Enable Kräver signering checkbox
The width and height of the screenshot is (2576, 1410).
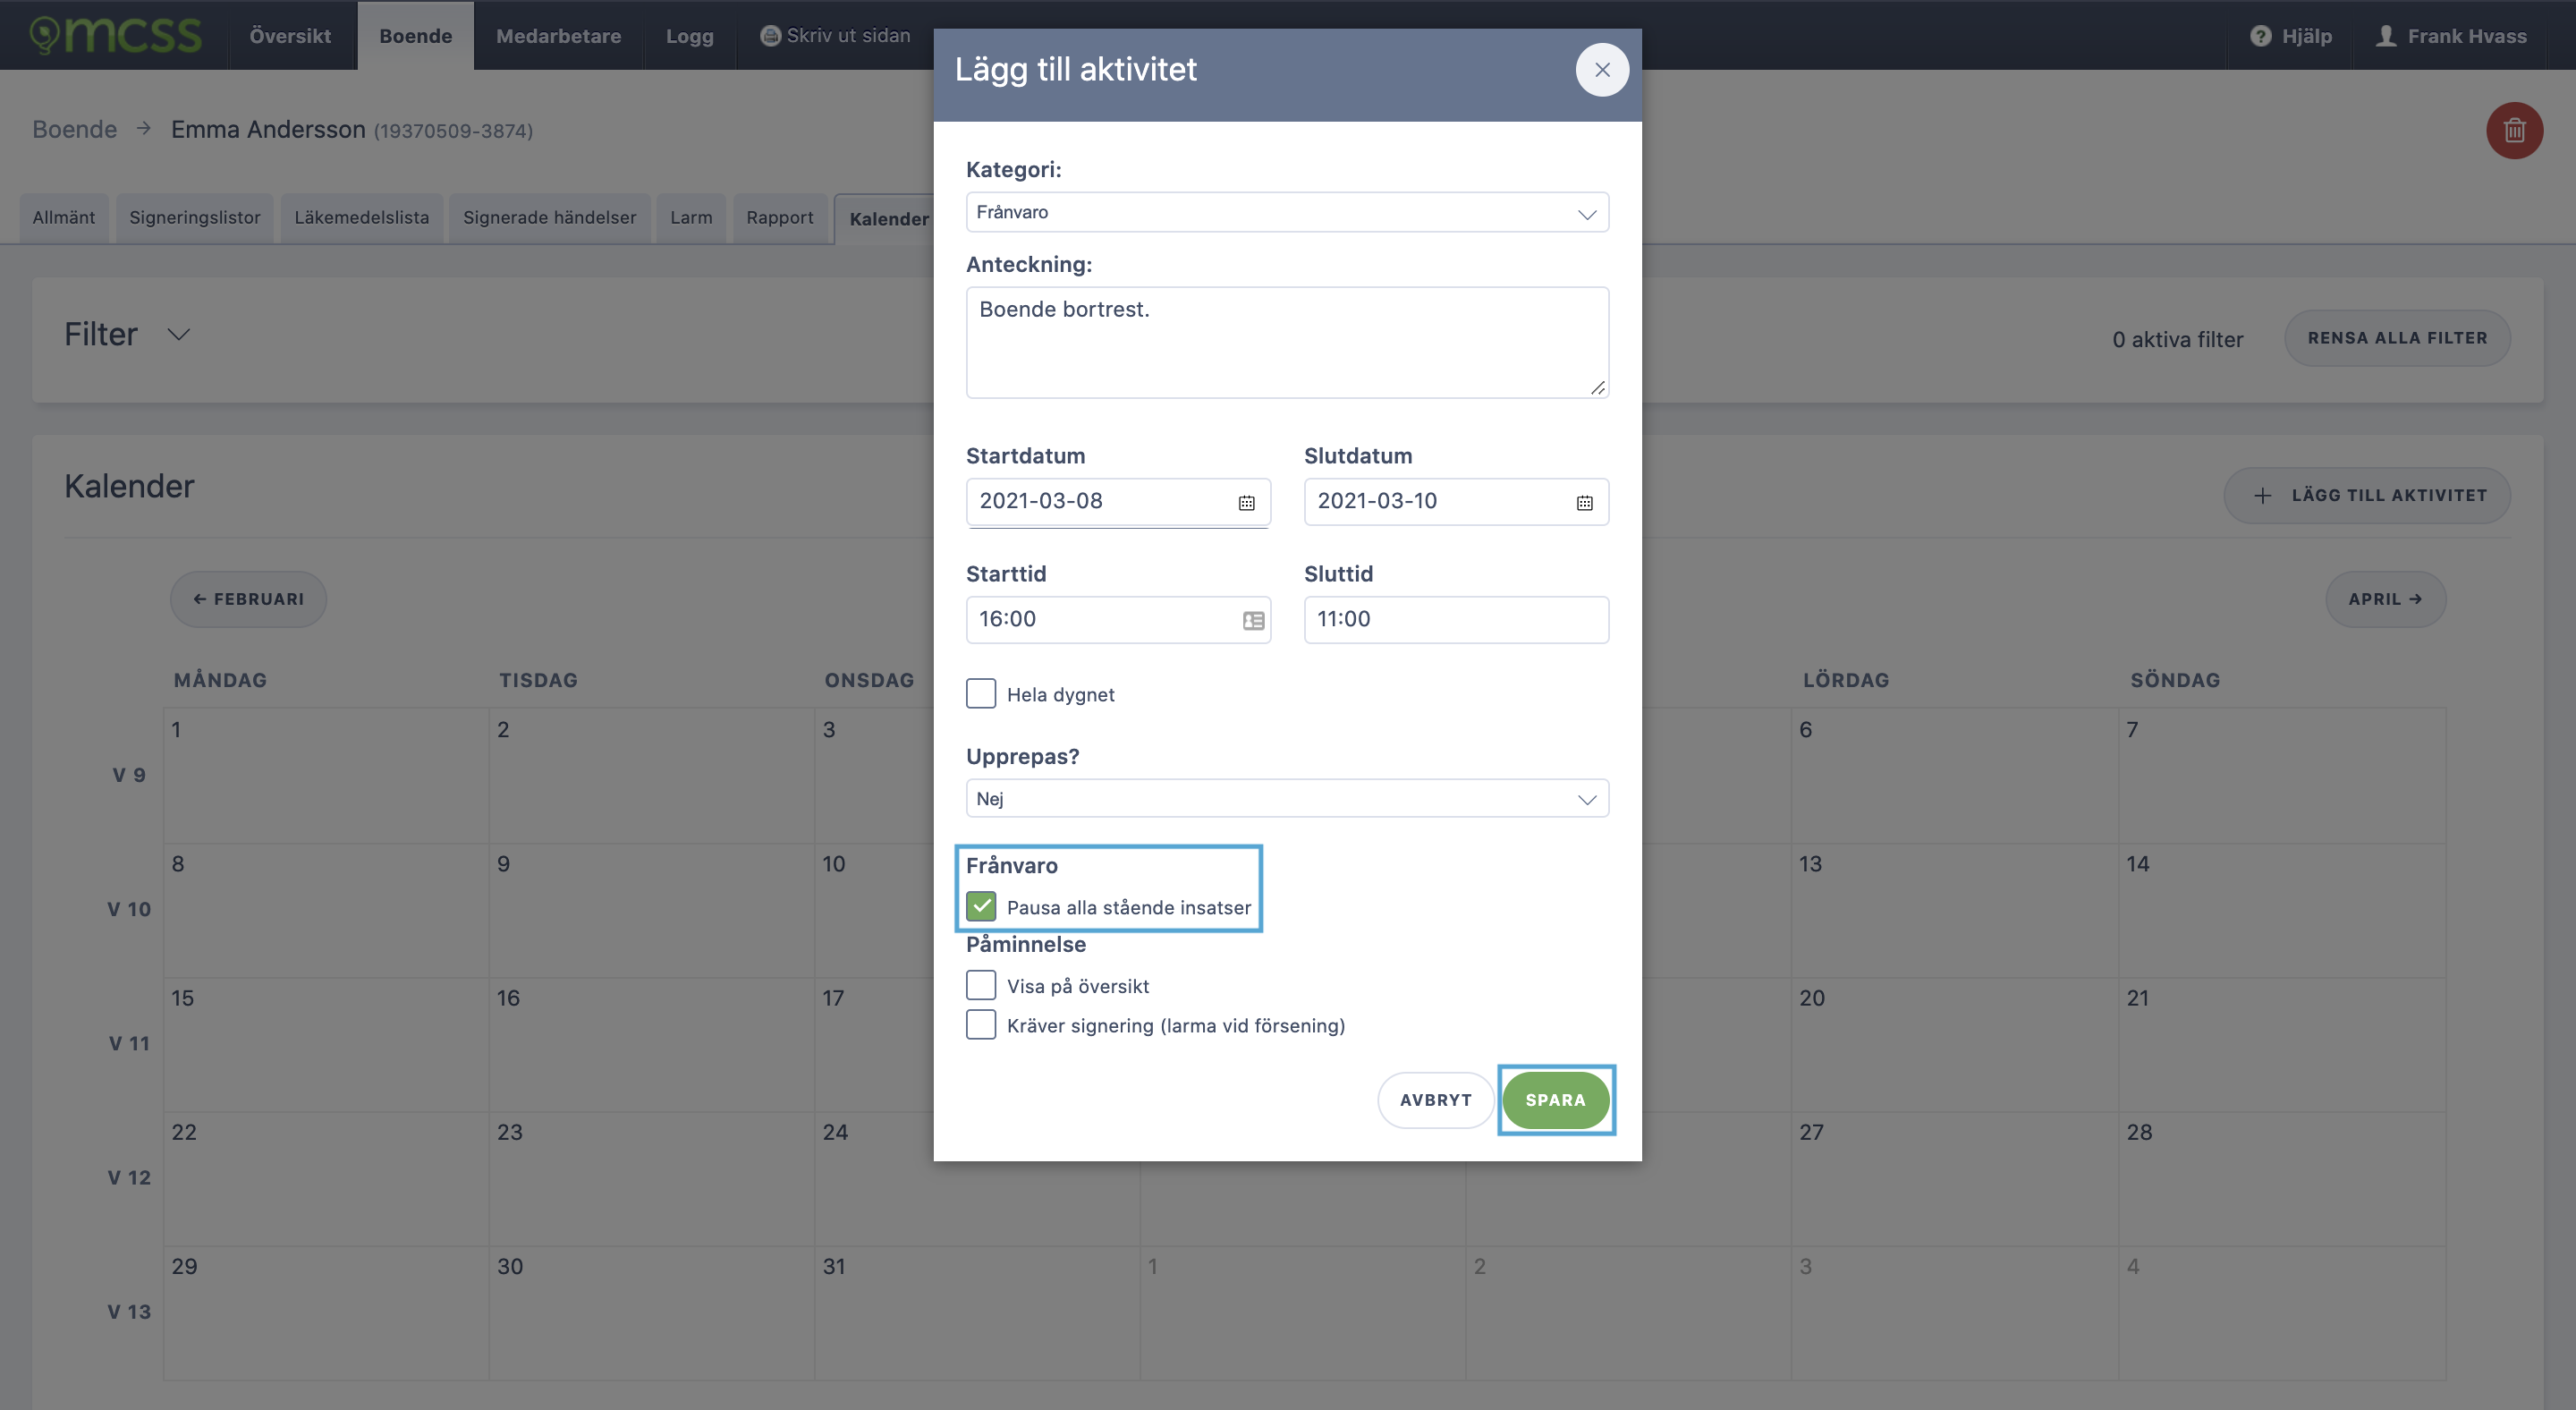point(981,1024)
